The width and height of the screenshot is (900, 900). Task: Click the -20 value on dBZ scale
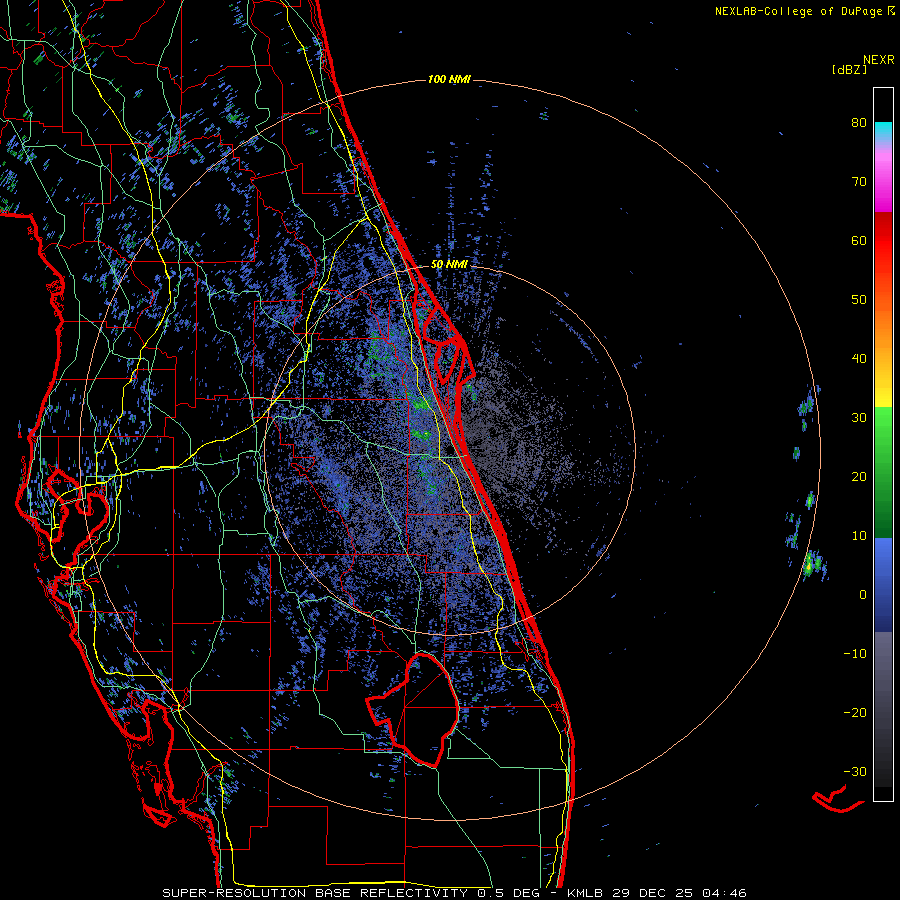click(x=855, y=712)
